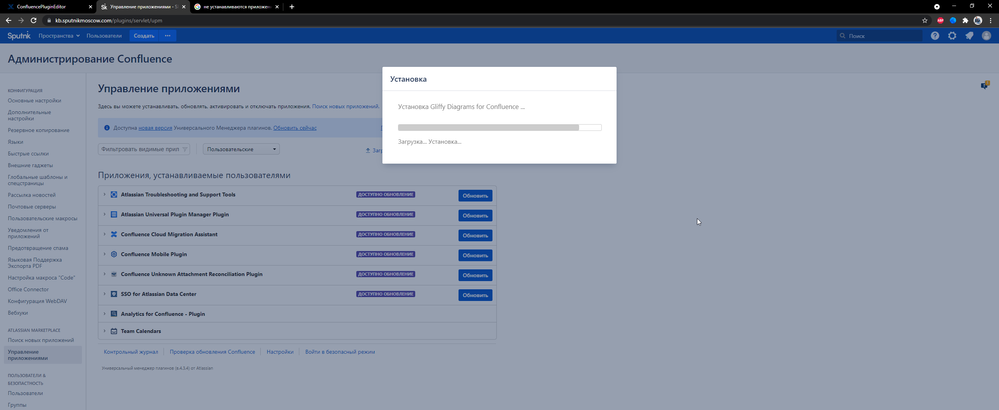
Task: Update Atlassian Troubleshooting and Support Tools with Обновить
Action: (x=475, y=195)
